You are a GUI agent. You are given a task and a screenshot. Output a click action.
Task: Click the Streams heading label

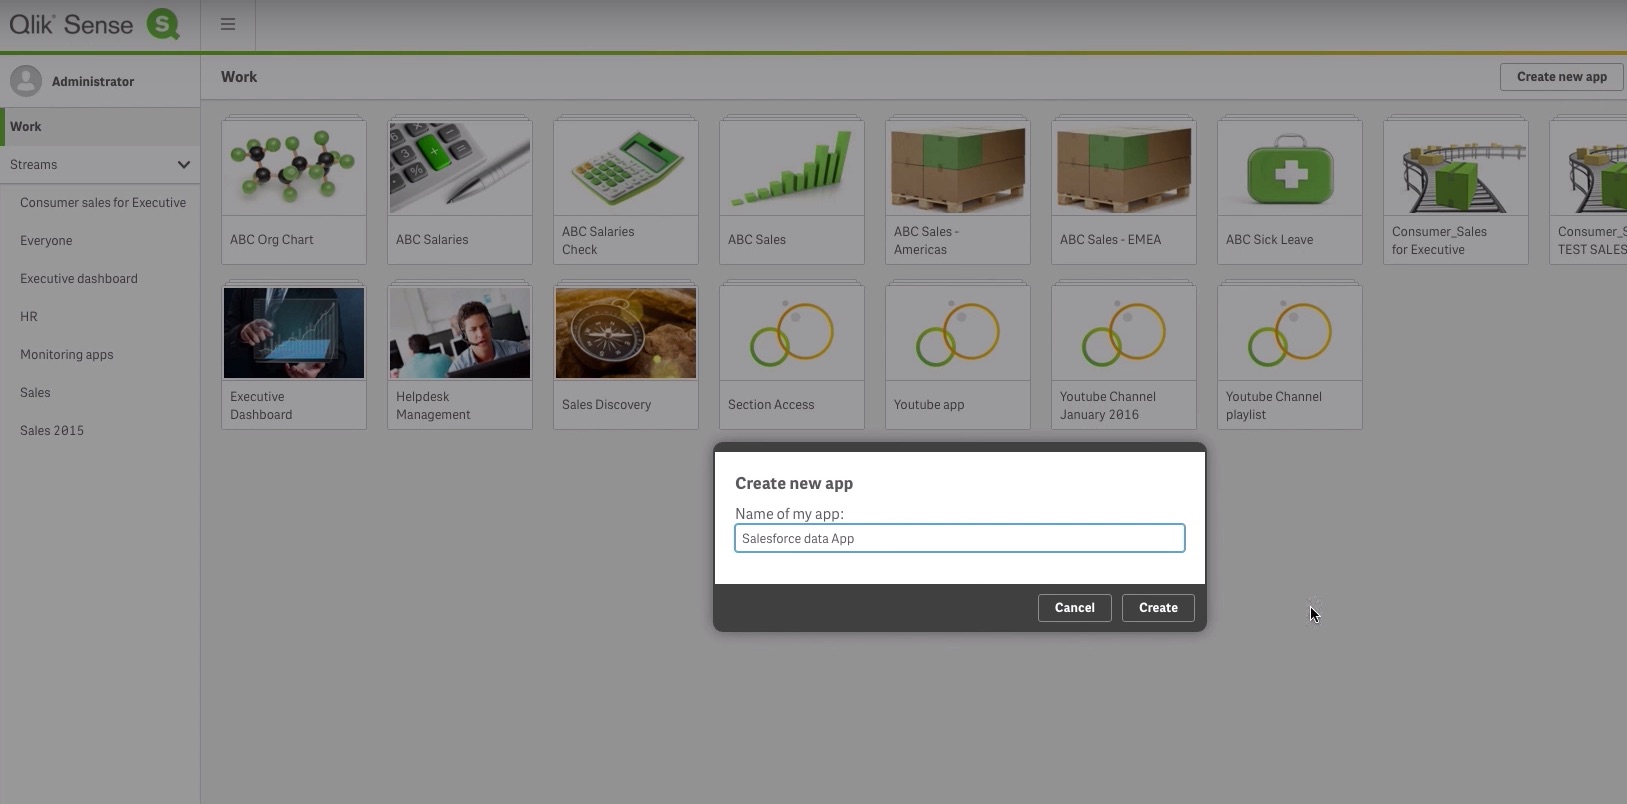coord(34,165)
